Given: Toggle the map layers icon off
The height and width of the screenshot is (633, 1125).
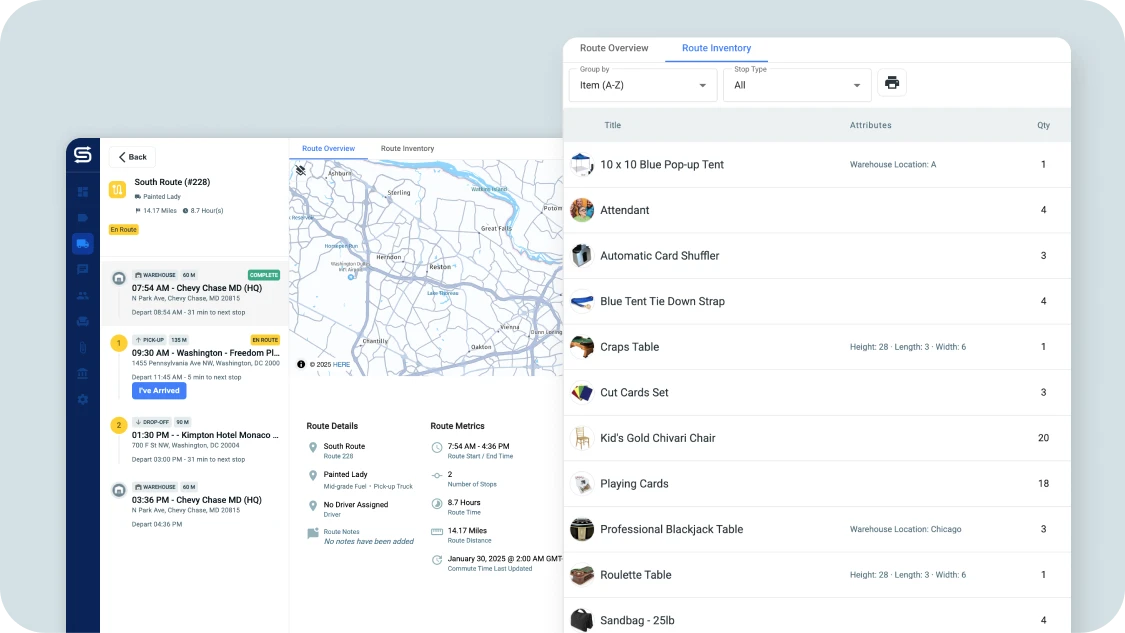Looking at the screenshot, I should (301, 171).
